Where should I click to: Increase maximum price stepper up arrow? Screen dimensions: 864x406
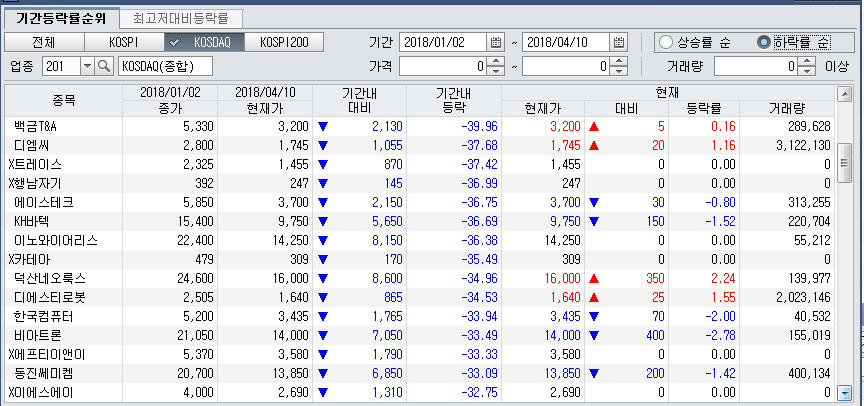pyautogui.click(x=619, y=62)
